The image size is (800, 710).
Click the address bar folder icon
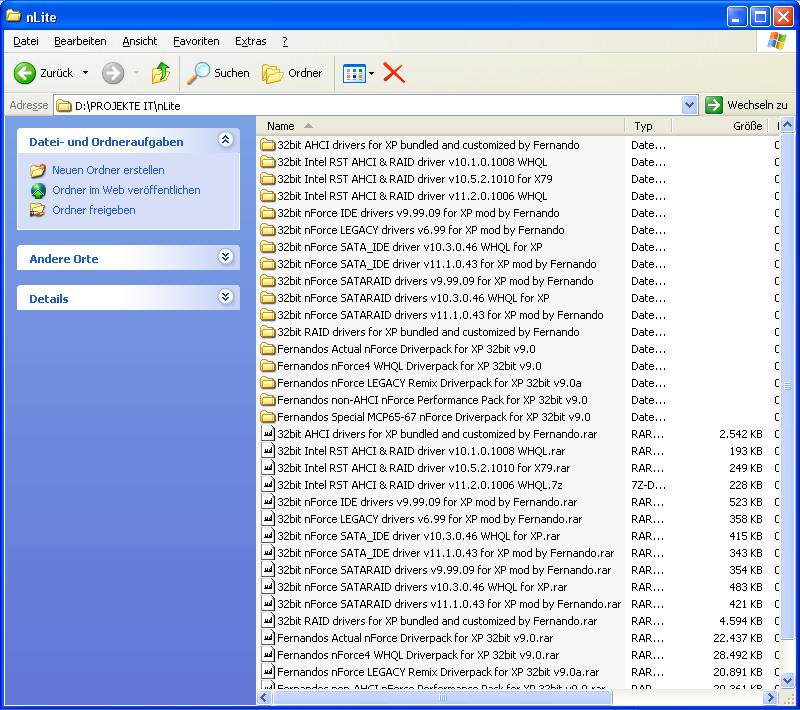[x=64, y=106]
